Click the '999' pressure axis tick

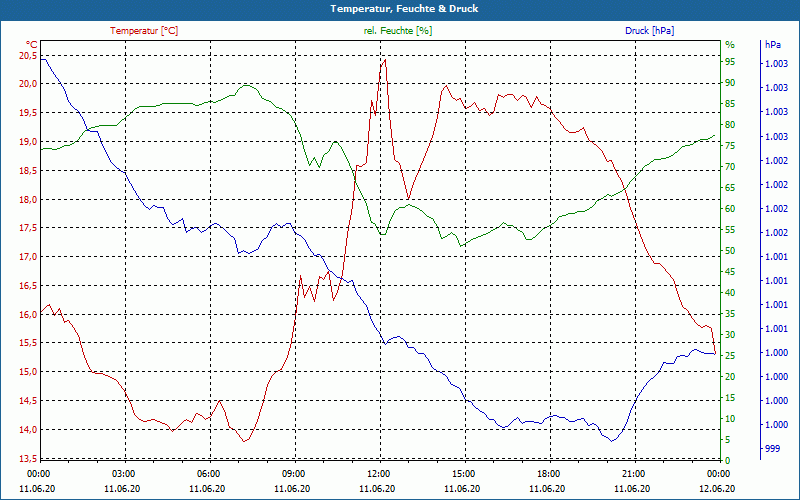(x=772, y=448)
